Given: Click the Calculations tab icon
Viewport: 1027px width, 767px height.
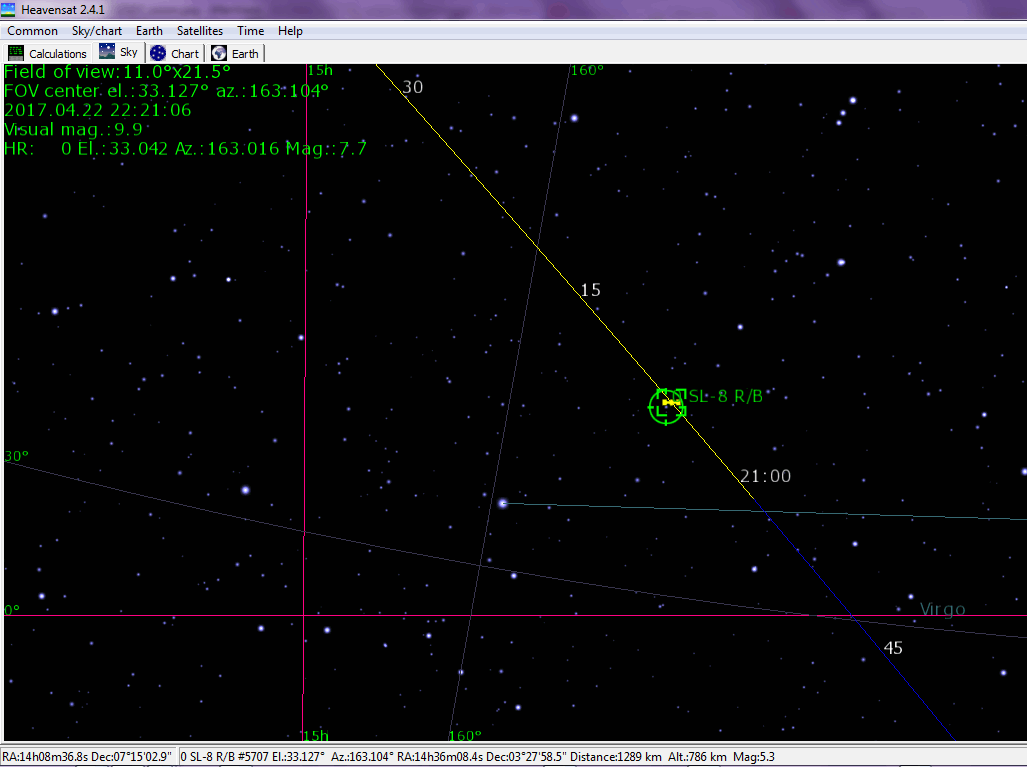Looking at the screenshot, I should tap(16, 53).
